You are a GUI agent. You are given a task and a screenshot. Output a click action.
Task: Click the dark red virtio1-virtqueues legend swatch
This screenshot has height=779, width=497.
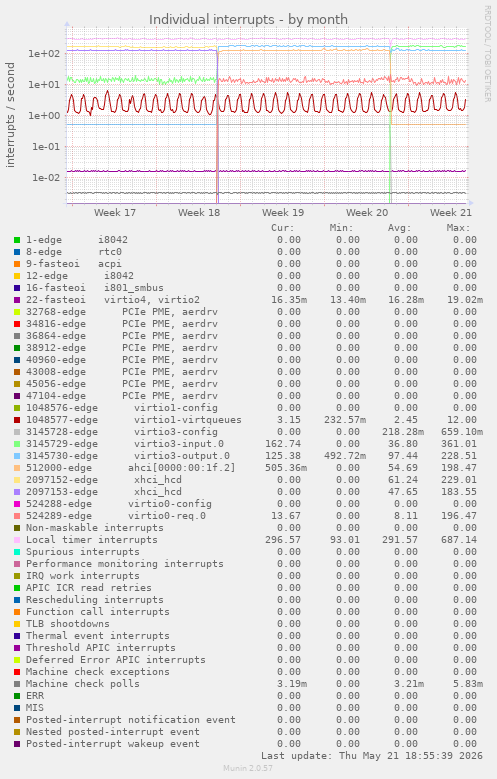point(17,420)
